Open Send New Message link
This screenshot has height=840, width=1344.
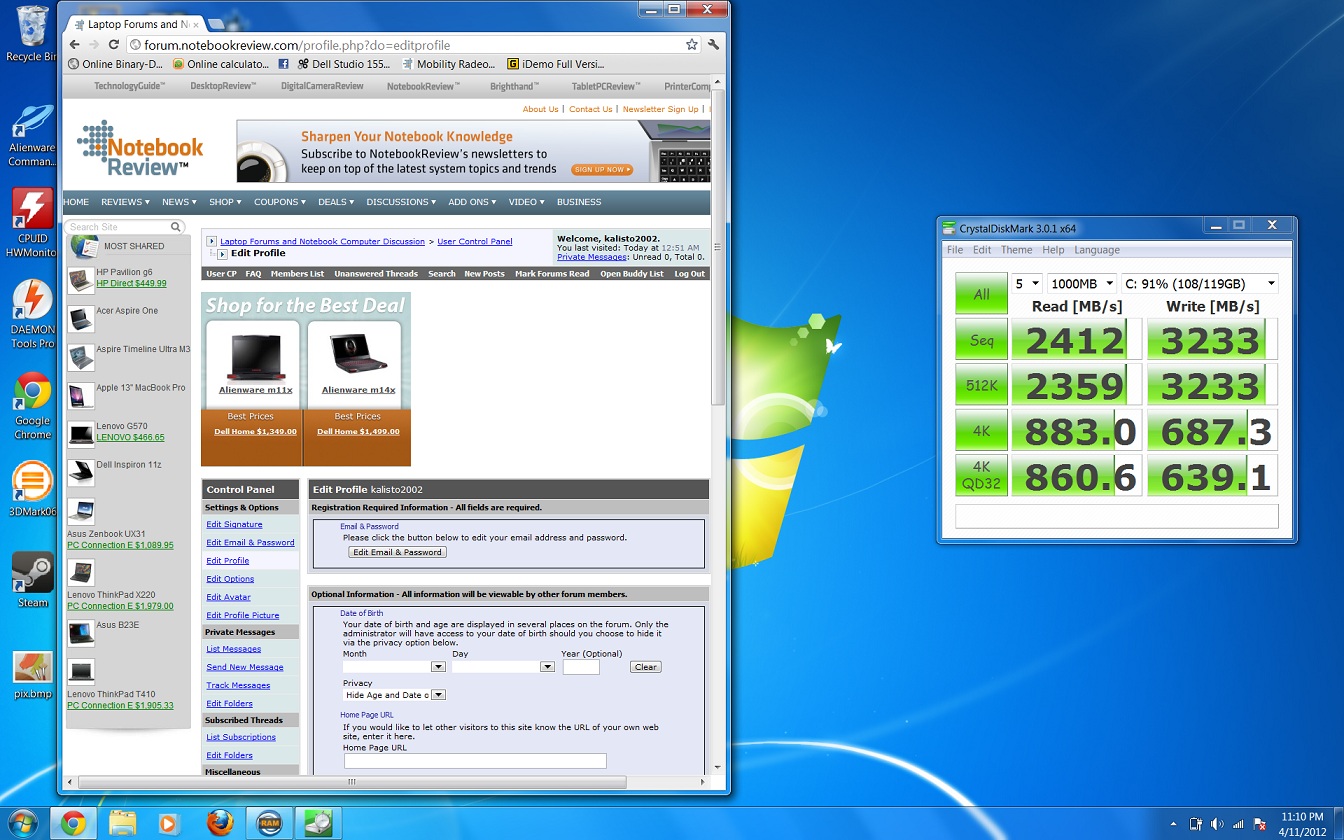coord(245,667)
